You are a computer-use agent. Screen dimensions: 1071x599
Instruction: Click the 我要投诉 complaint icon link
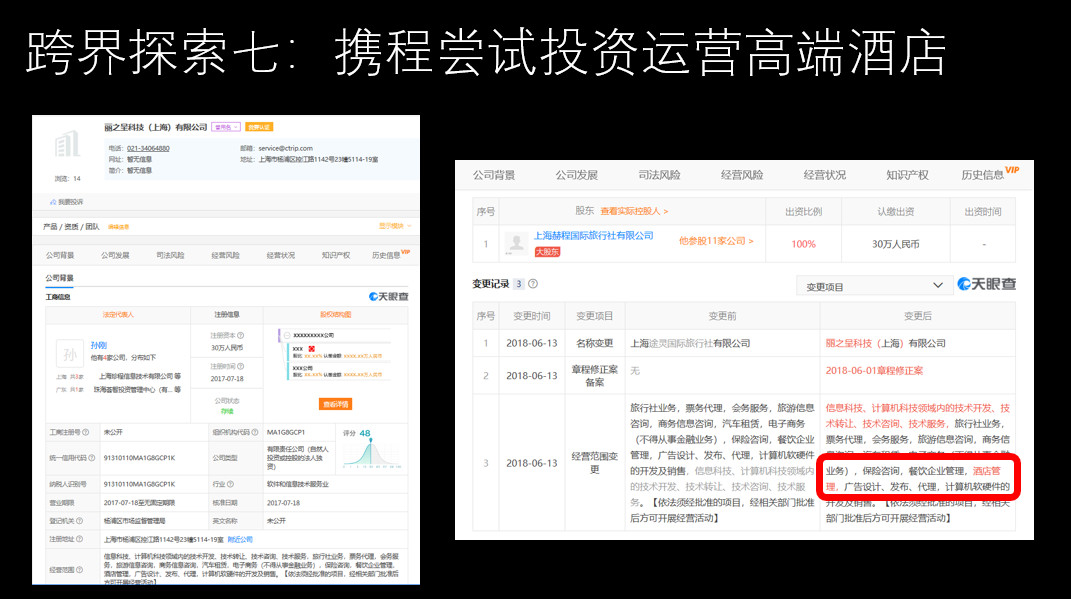pos(66,202)
